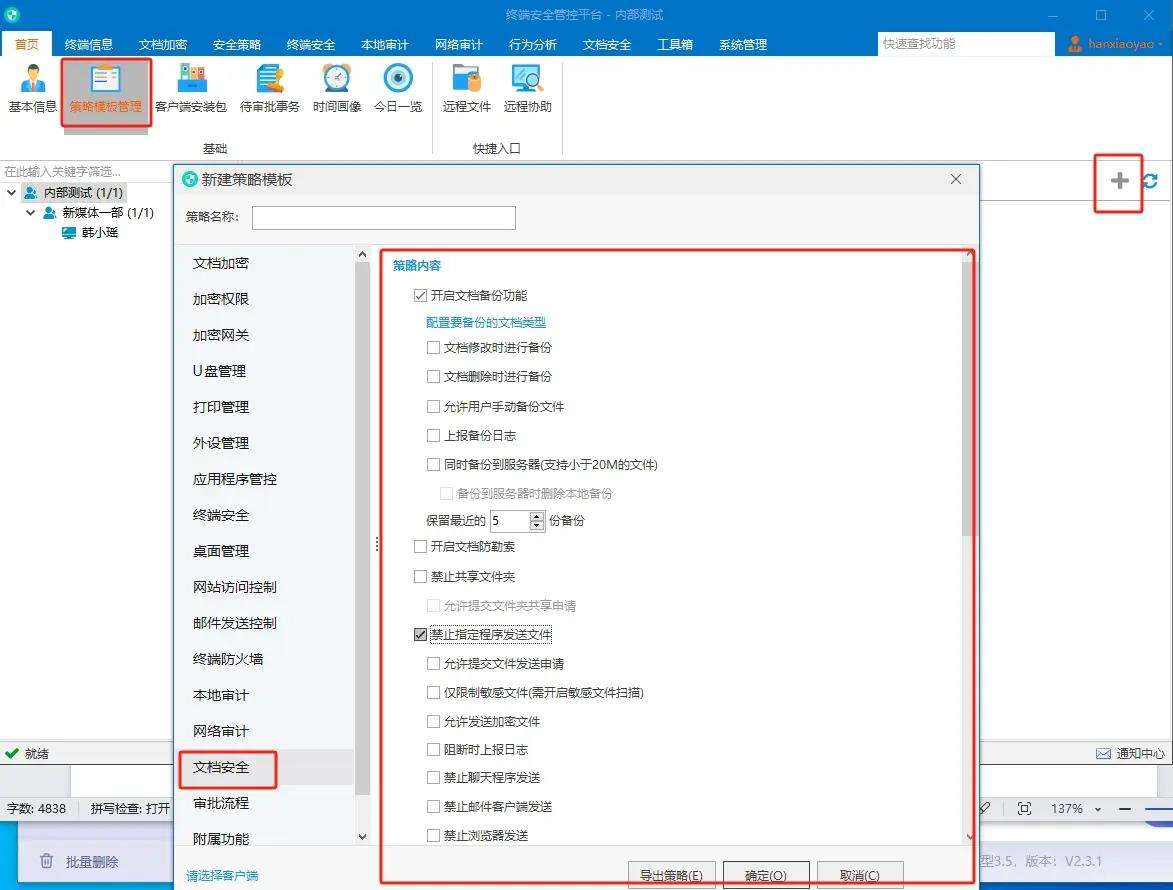Click the 快速查找功能 search box
Screen dimensions: 1173x890
click(x=965, y=43)
